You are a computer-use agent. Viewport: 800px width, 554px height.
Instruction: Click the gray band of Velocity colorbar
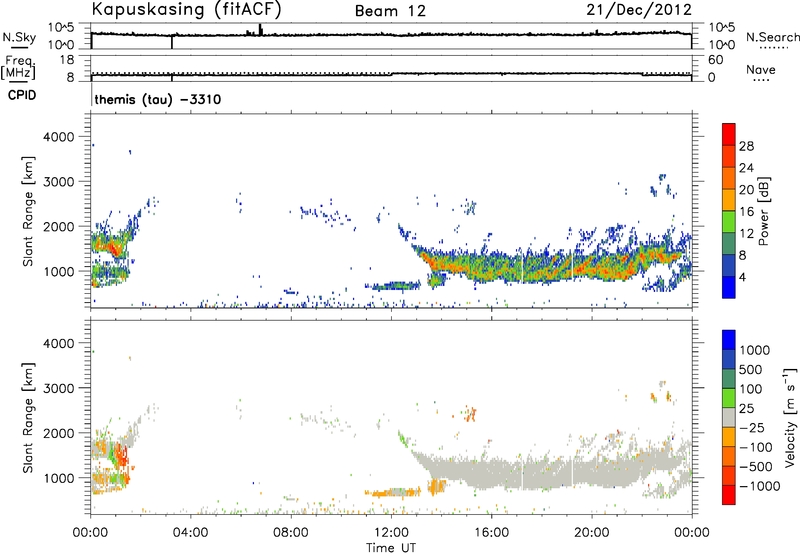(729, 418)
